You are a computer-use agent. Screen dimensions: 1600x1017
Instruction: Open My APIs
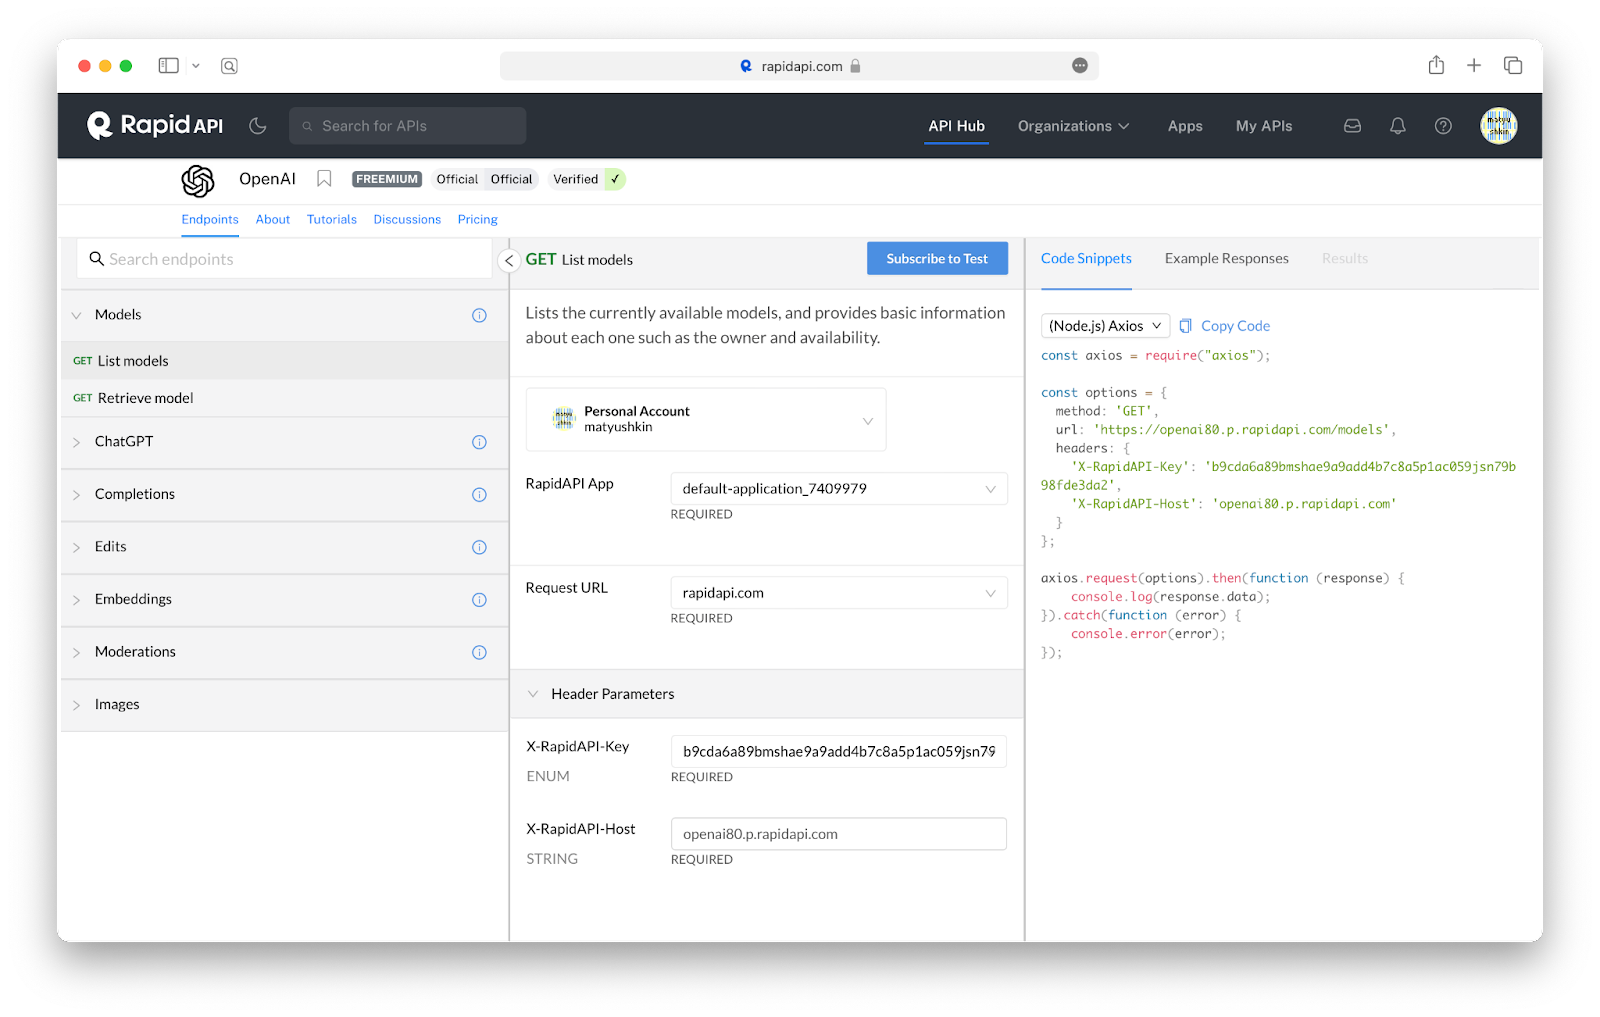pos(1264,126)
